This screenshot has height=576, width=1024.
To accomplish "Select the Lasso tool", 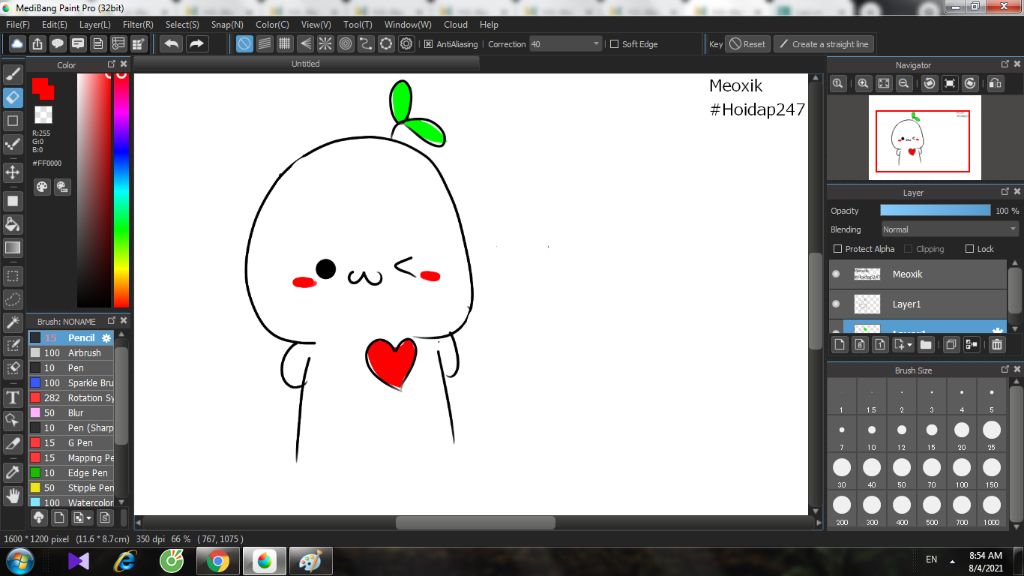I will (12, 299).
